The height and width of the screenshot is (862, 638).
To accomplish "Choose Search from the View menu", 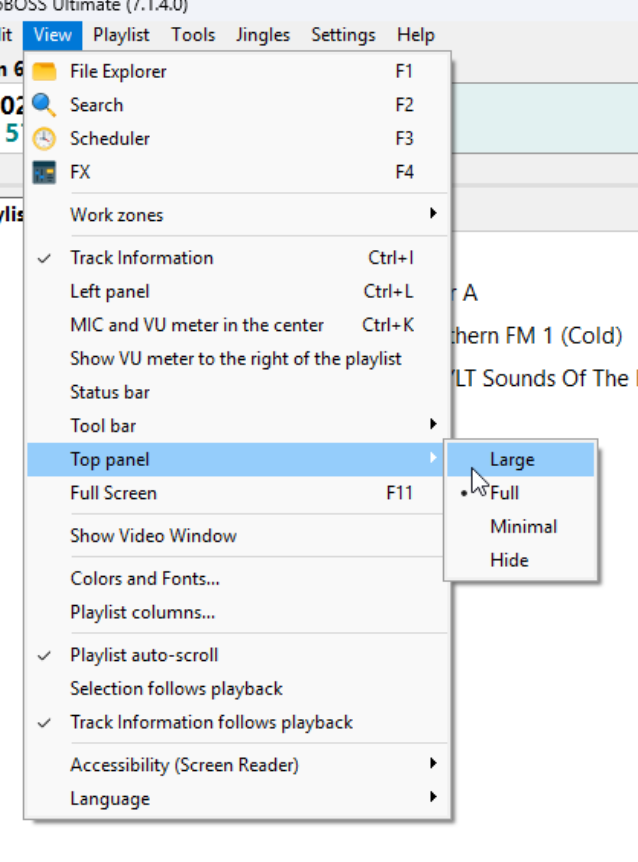I will 237,105.
